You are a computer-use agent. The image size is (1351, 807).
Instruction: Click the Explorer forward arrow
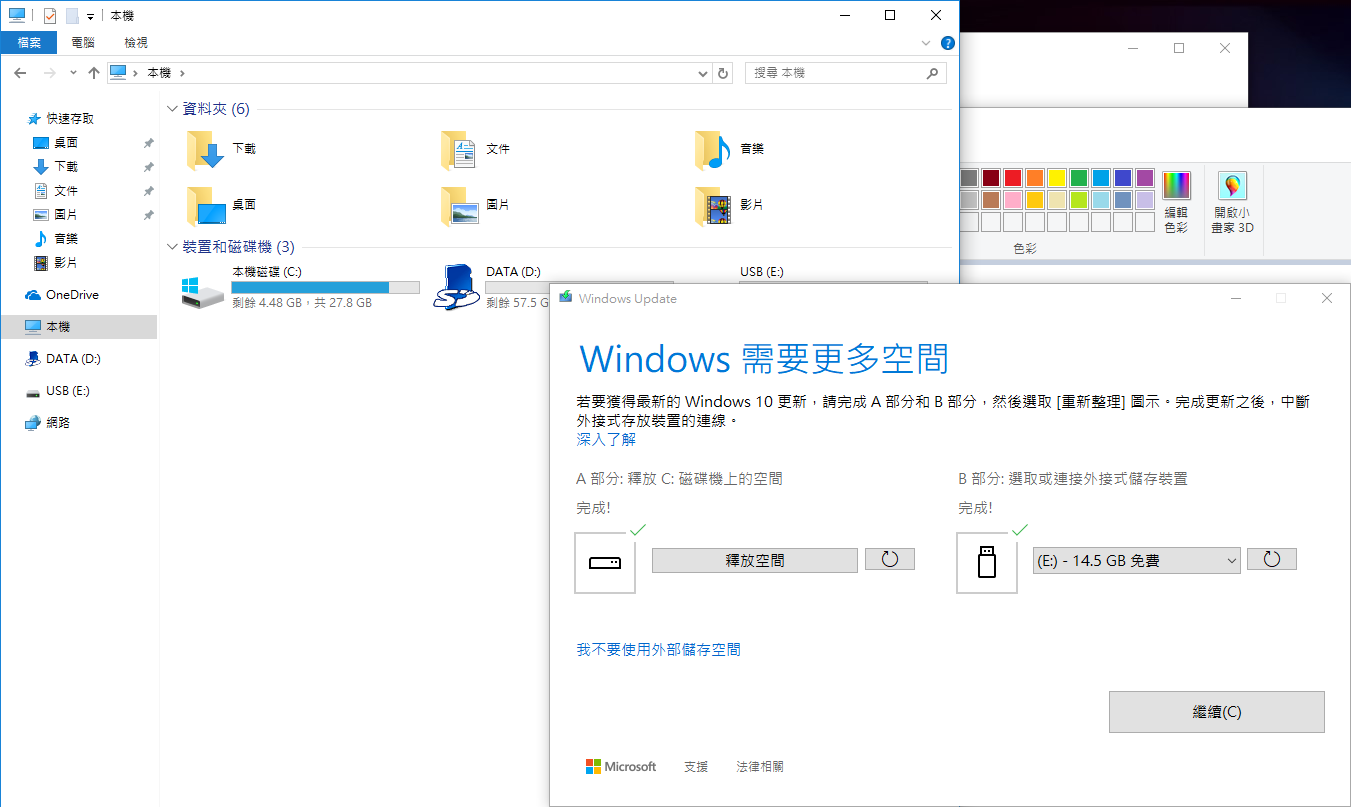(49, 73)
